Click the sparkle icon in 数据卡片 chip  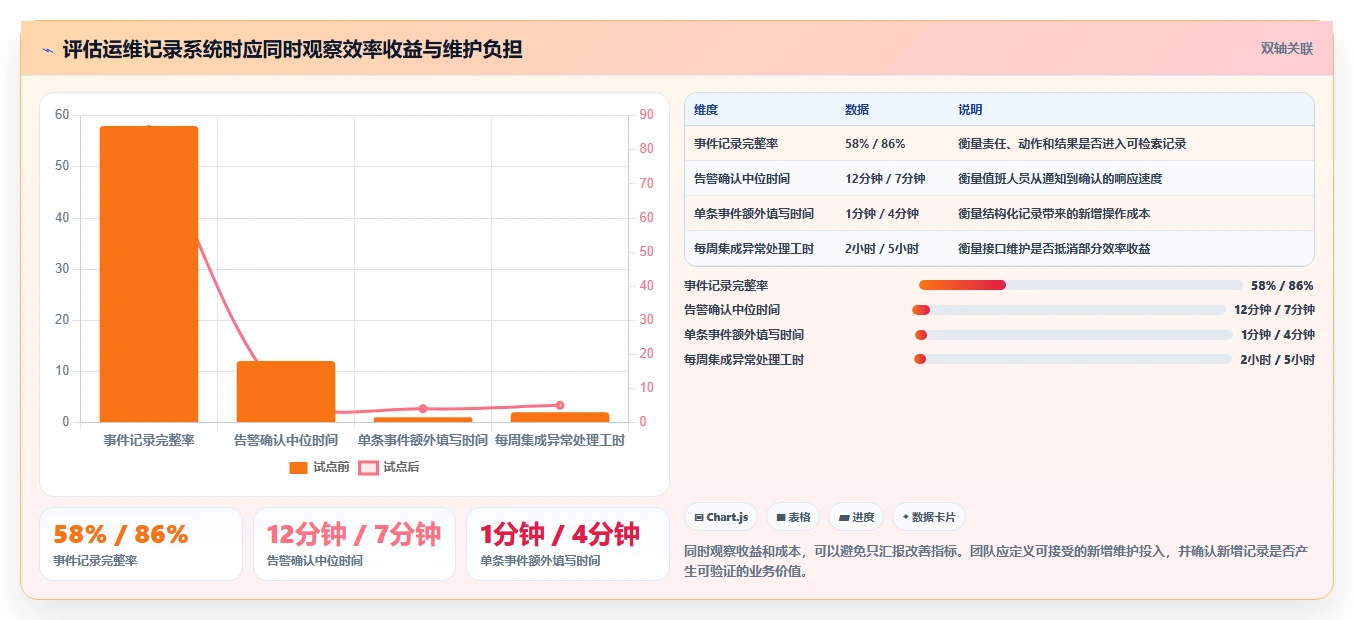905,517
